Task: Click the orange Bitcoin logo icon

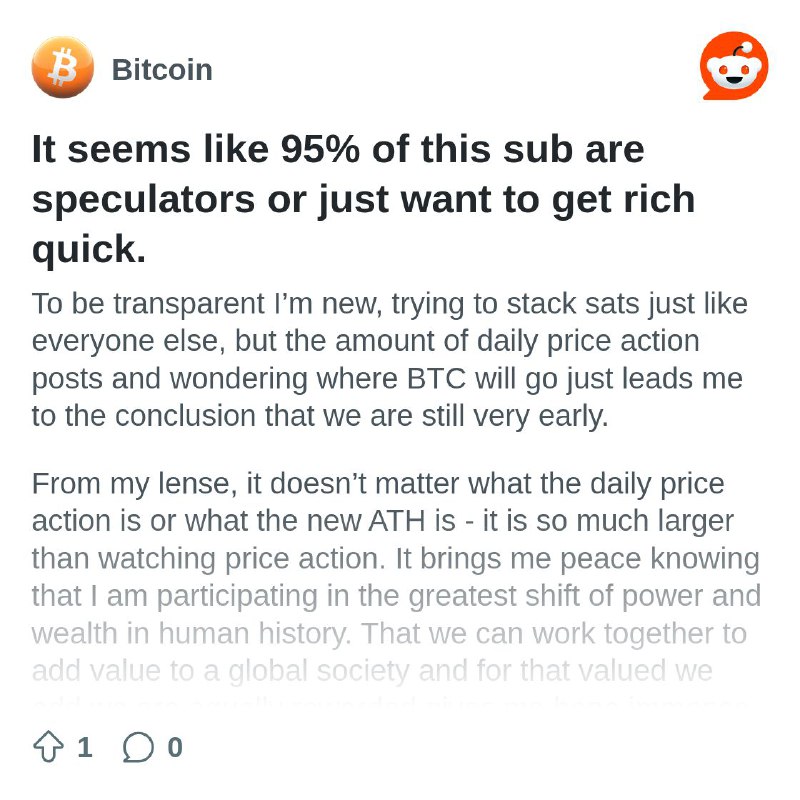Action: [x=63, y=67]
